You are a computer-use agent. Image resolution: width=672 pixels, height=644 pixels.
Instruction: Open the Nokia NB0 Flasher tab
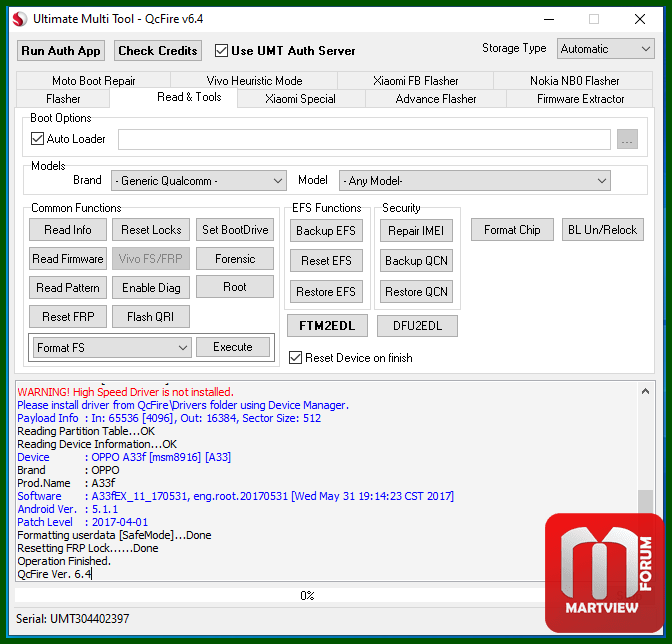coord(574,81)
